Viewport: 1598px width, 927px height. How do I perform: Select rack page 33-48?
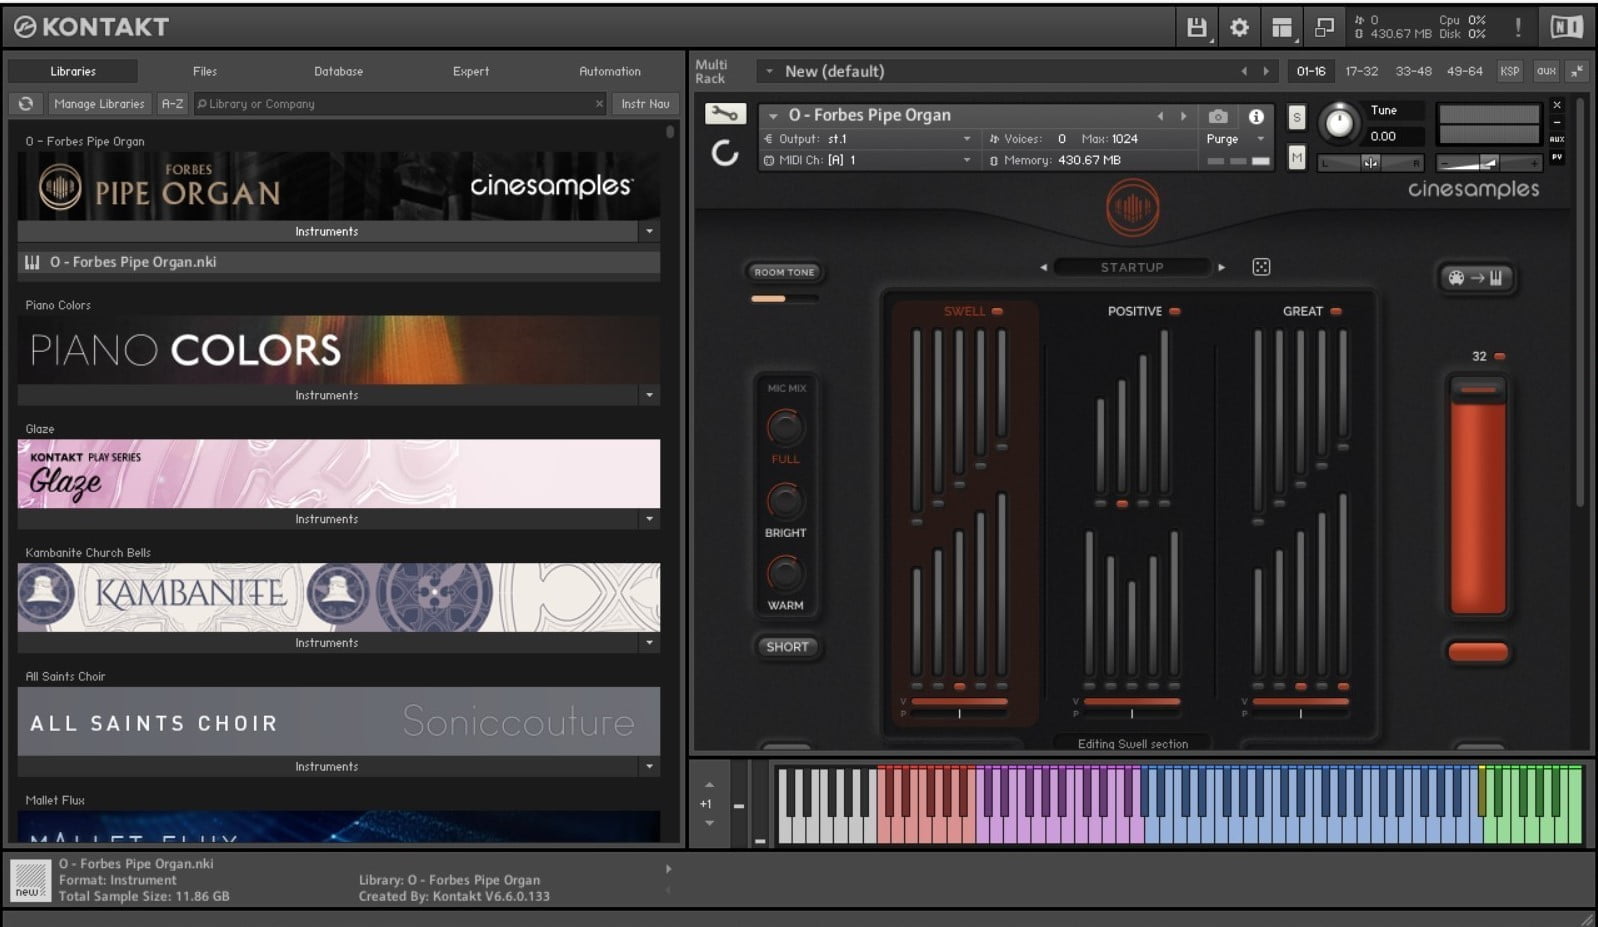[1413, 71]
